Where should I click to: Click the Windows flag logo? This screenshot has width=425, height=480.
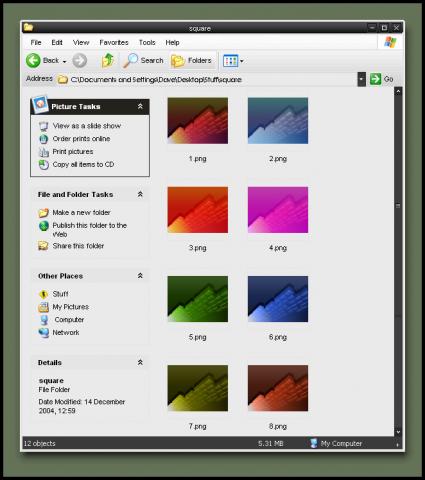tap(390, 42)
